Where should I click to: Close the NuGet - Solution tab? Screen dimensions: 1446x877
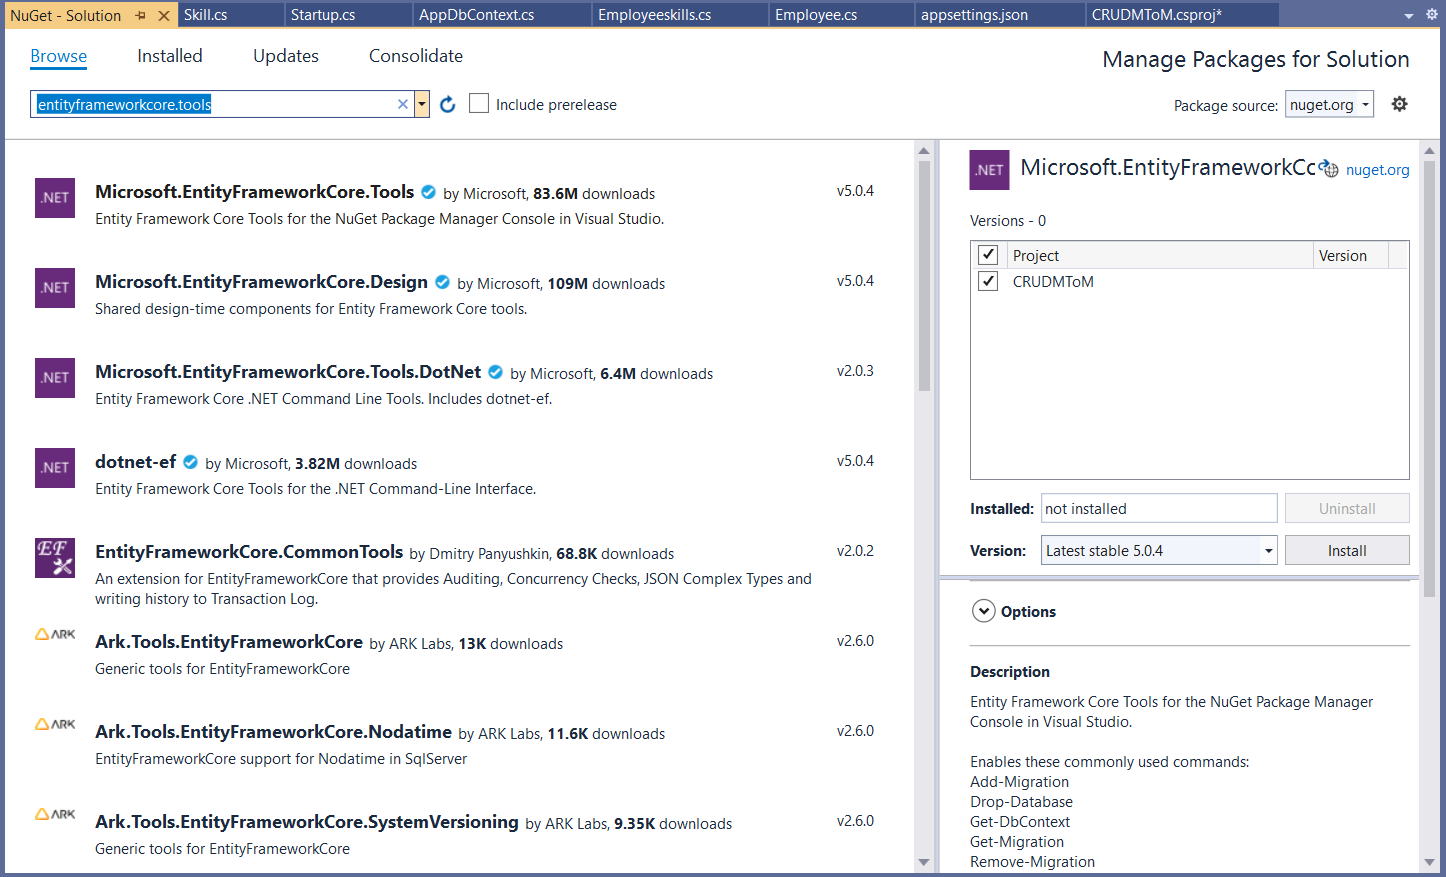[x=164, y=15]
